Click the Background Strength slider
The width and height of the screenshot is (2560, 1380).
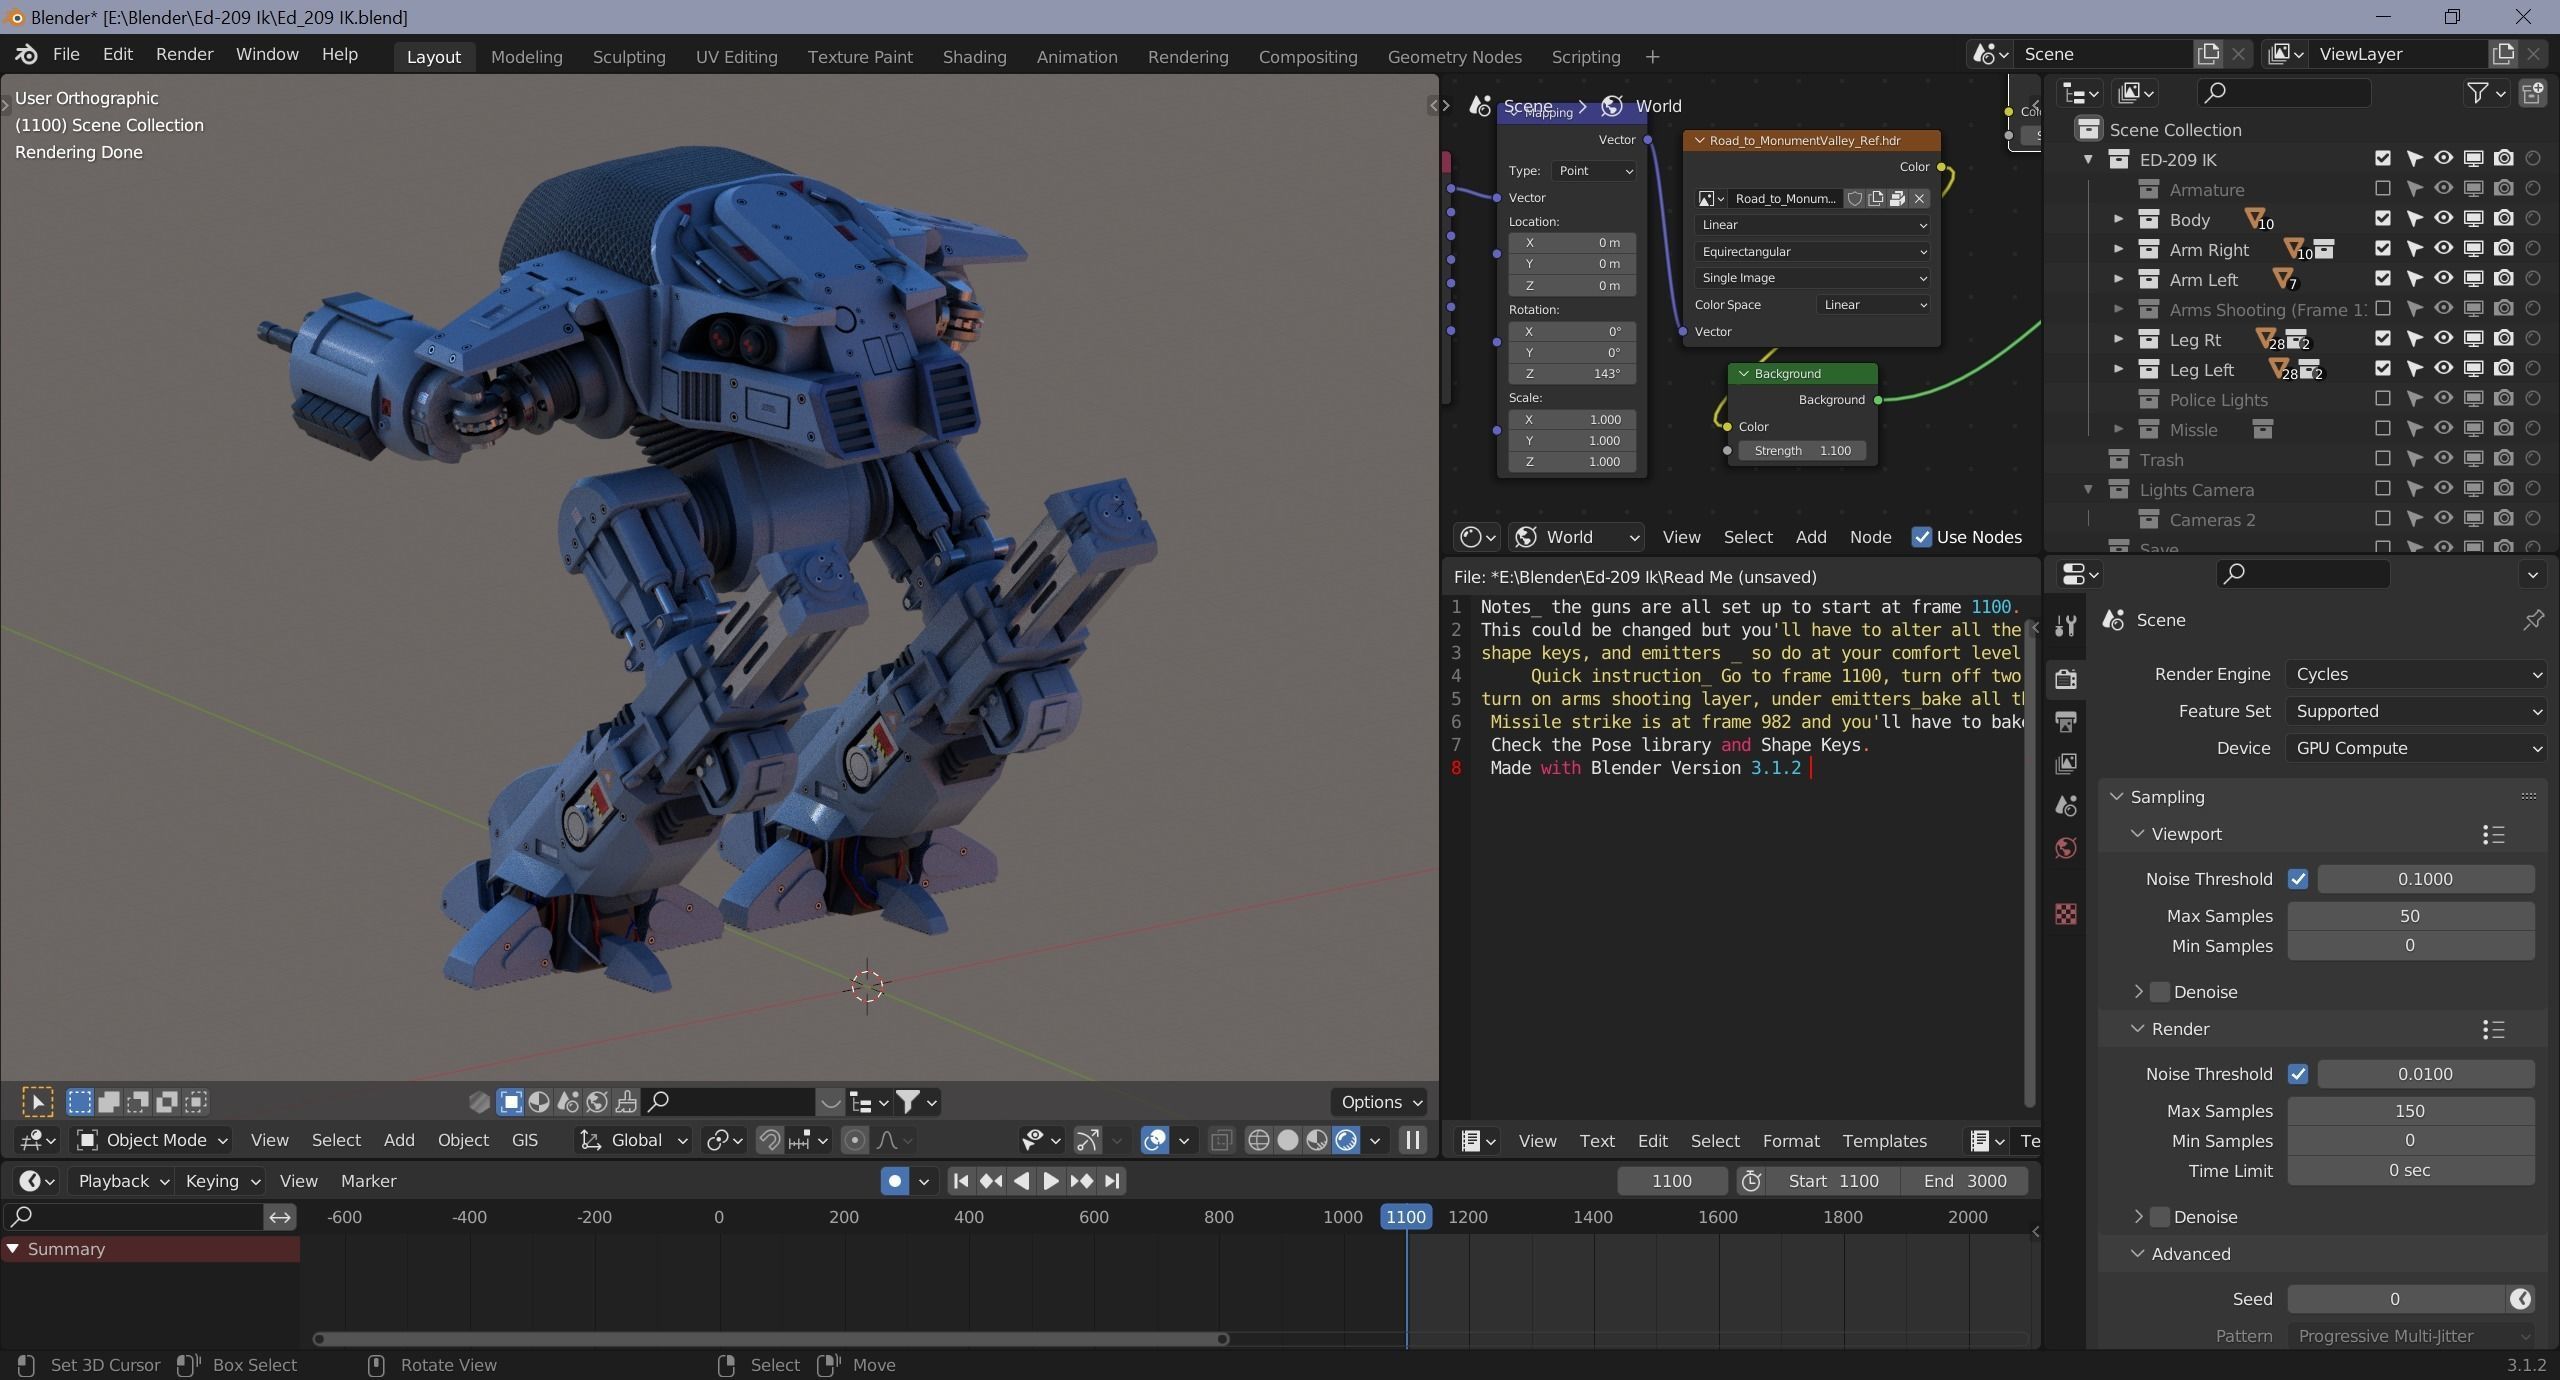[1801, 451]
